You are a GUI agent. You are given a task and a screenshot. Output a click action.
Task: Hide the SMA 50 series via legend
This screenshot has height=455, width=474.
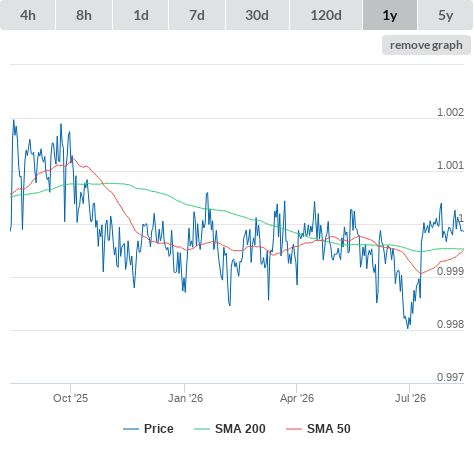329,429
